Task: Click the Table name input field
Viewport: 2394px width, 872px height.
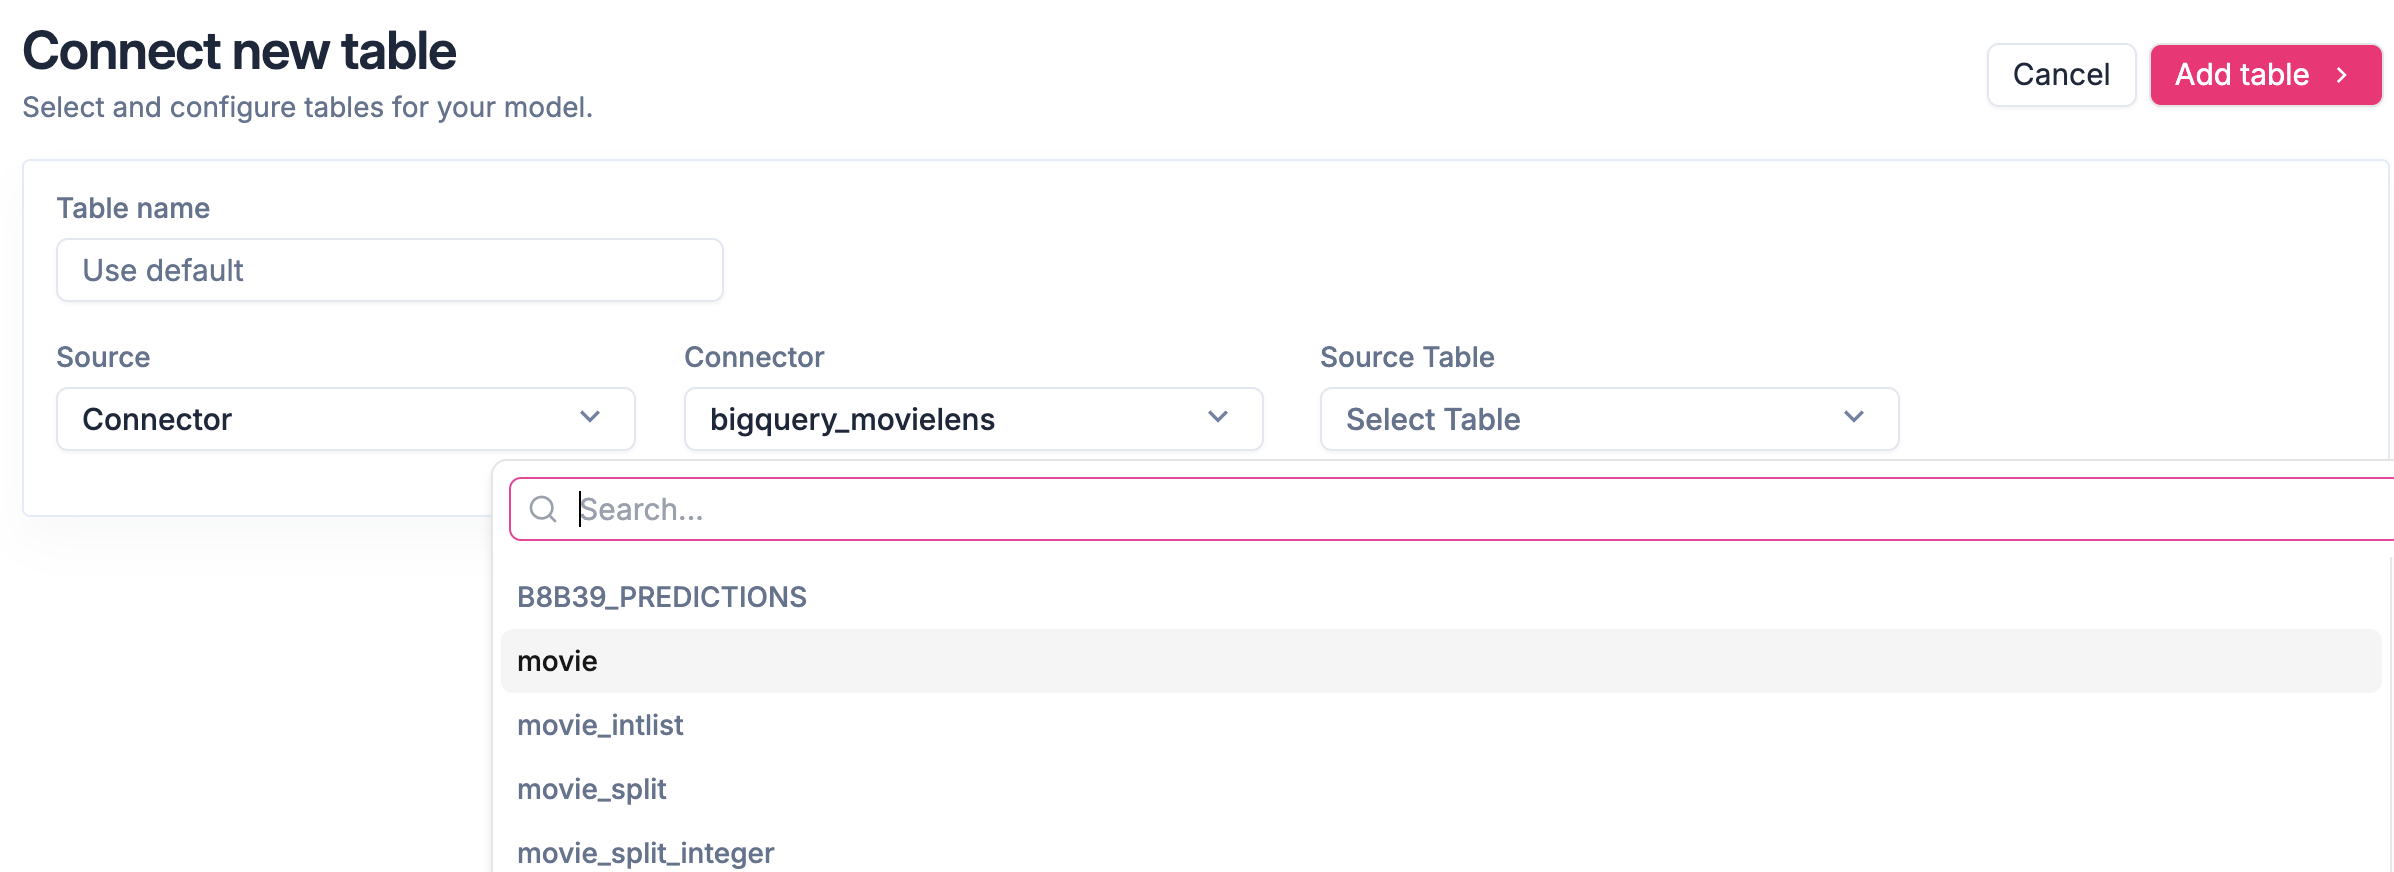Action: (390, 270)
